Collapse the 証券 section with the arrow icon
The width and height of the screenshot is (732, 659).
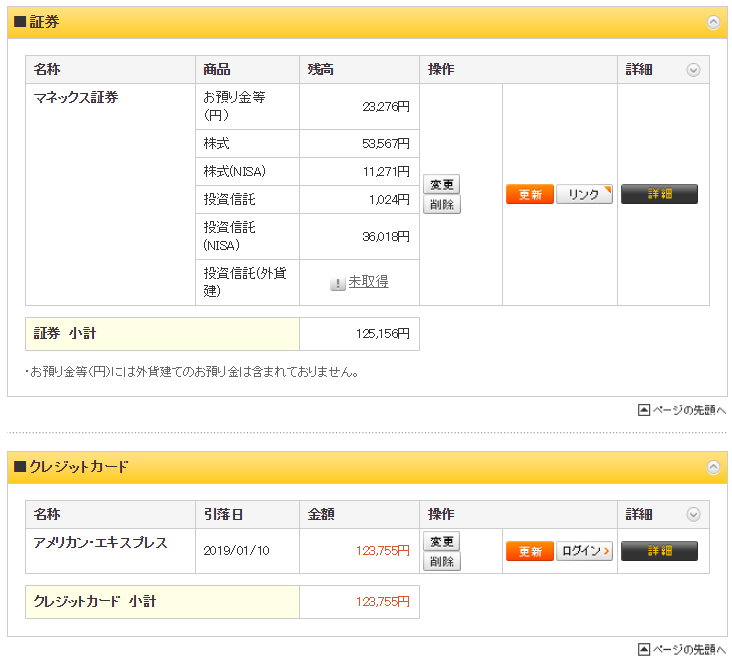[713, 22]
